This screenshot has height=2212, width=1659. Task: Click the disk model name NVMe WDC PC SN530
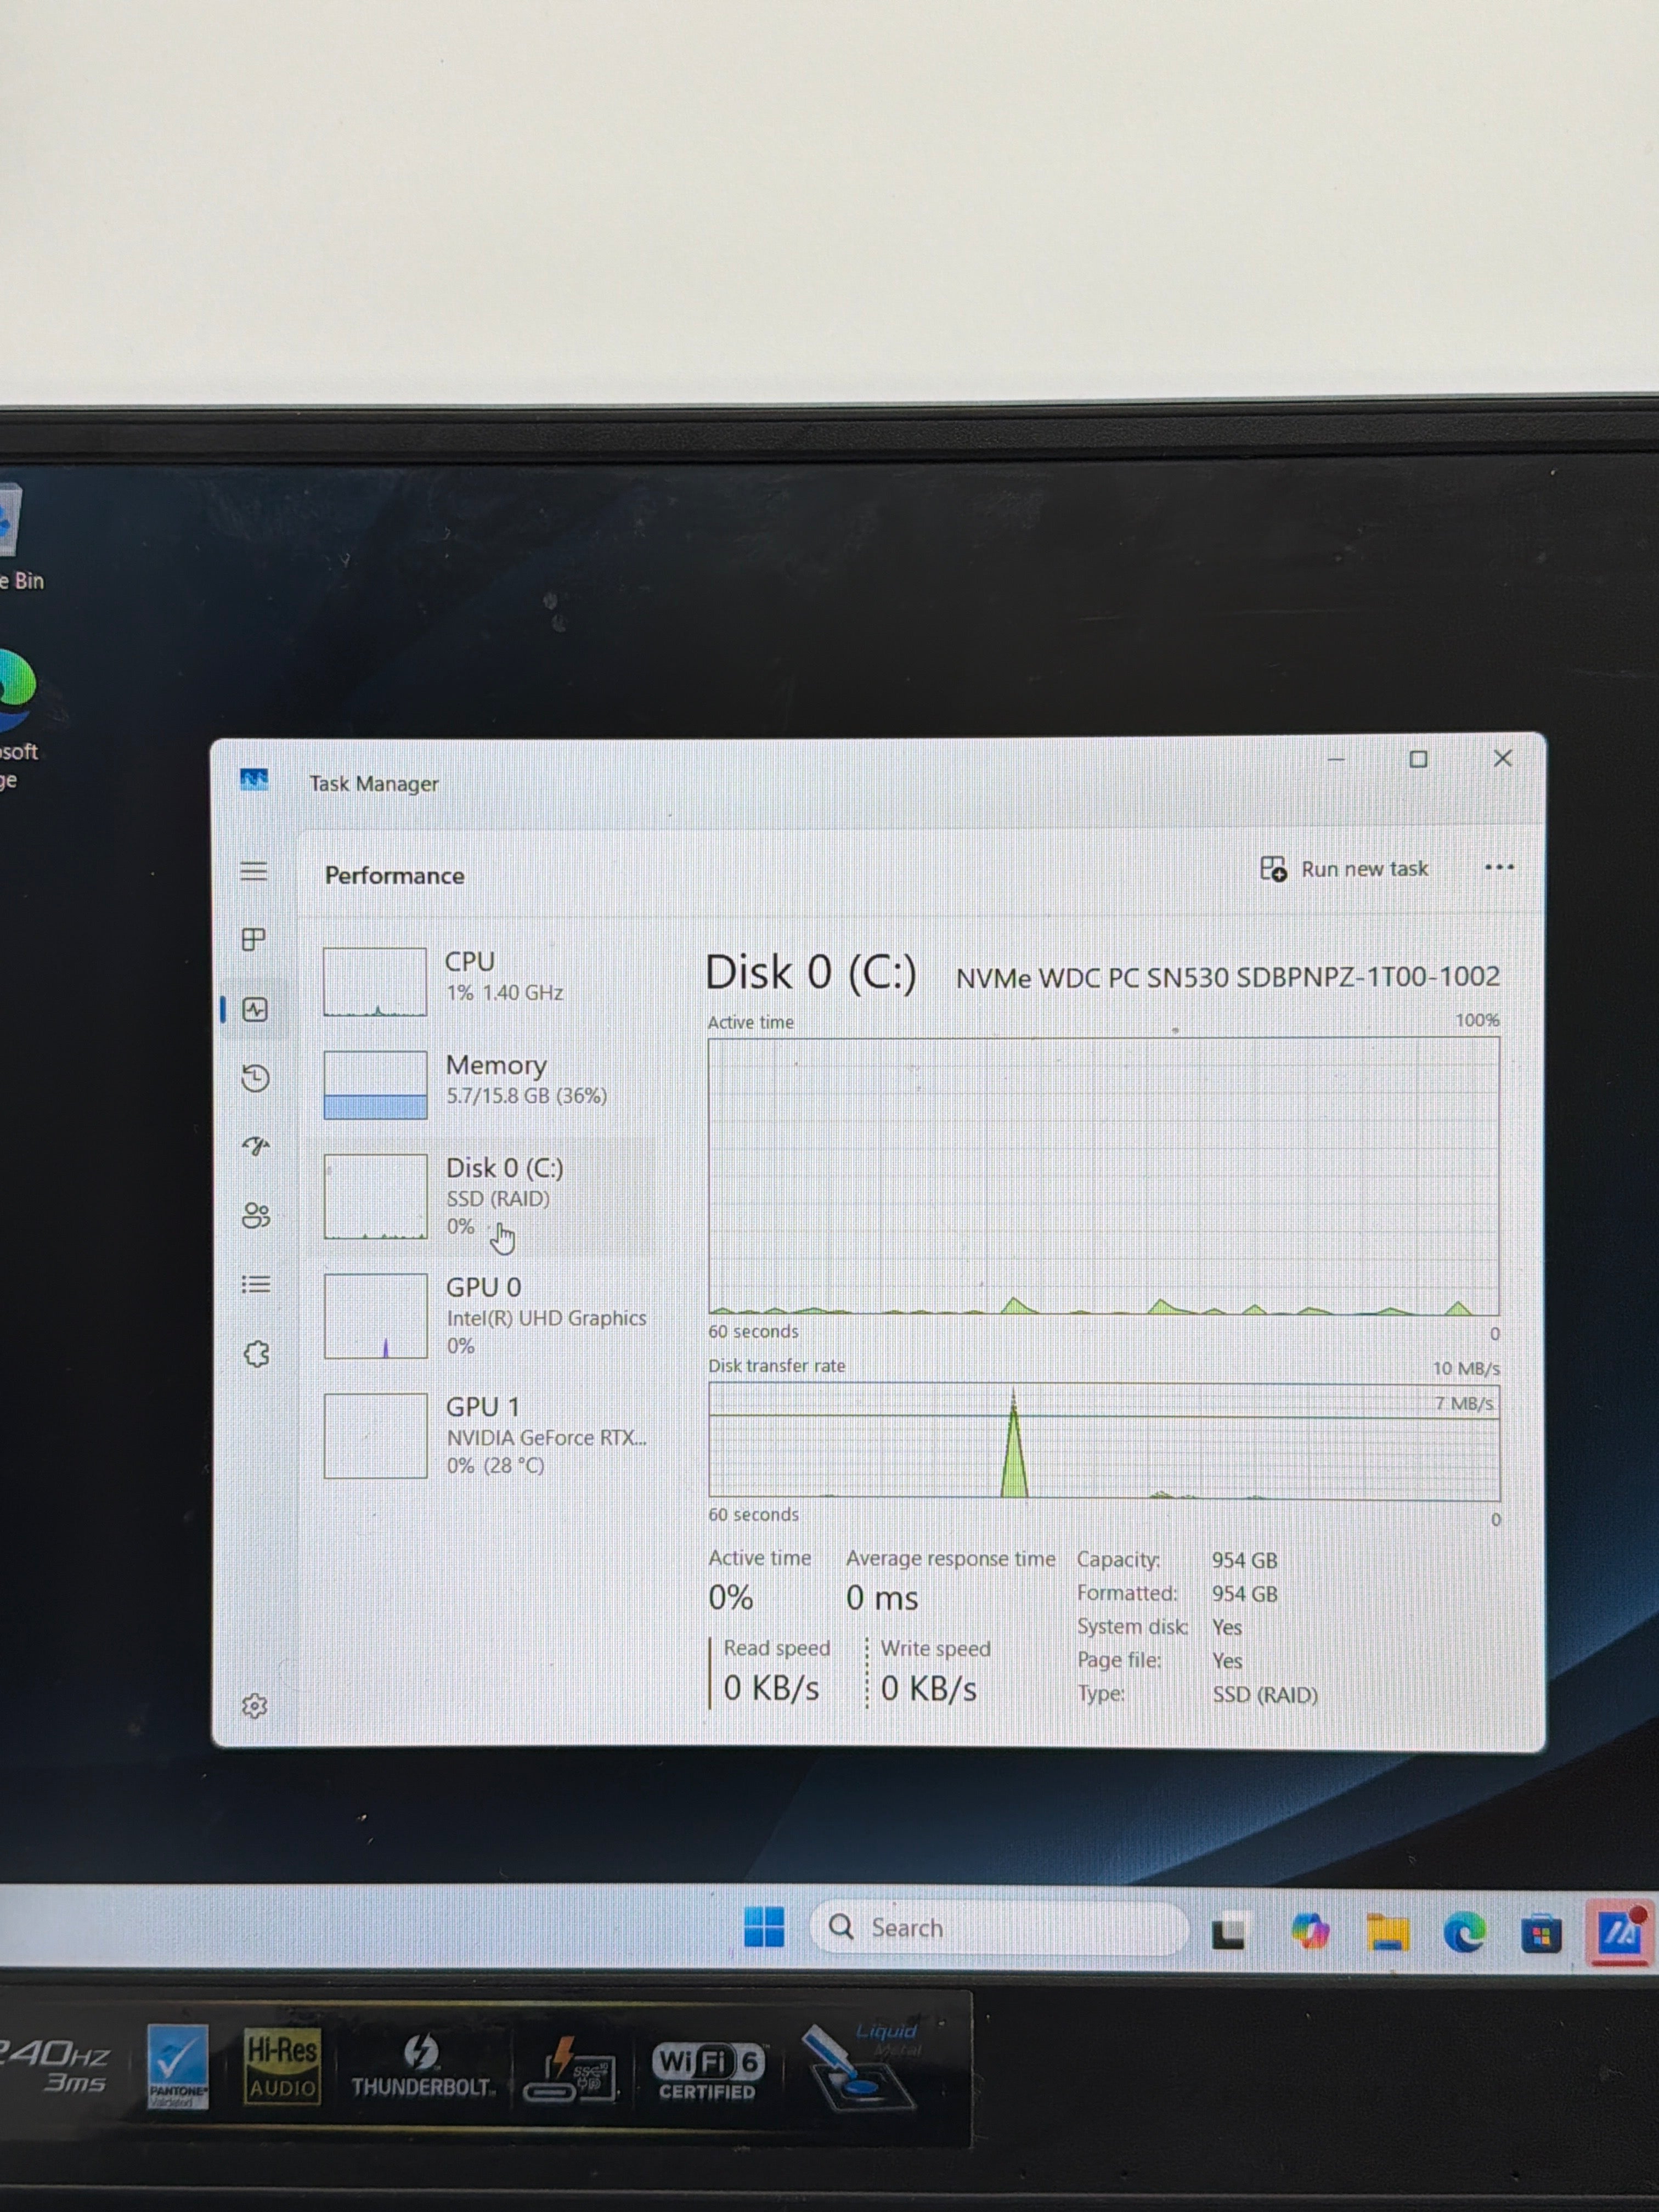click(x=1228, y=977)
